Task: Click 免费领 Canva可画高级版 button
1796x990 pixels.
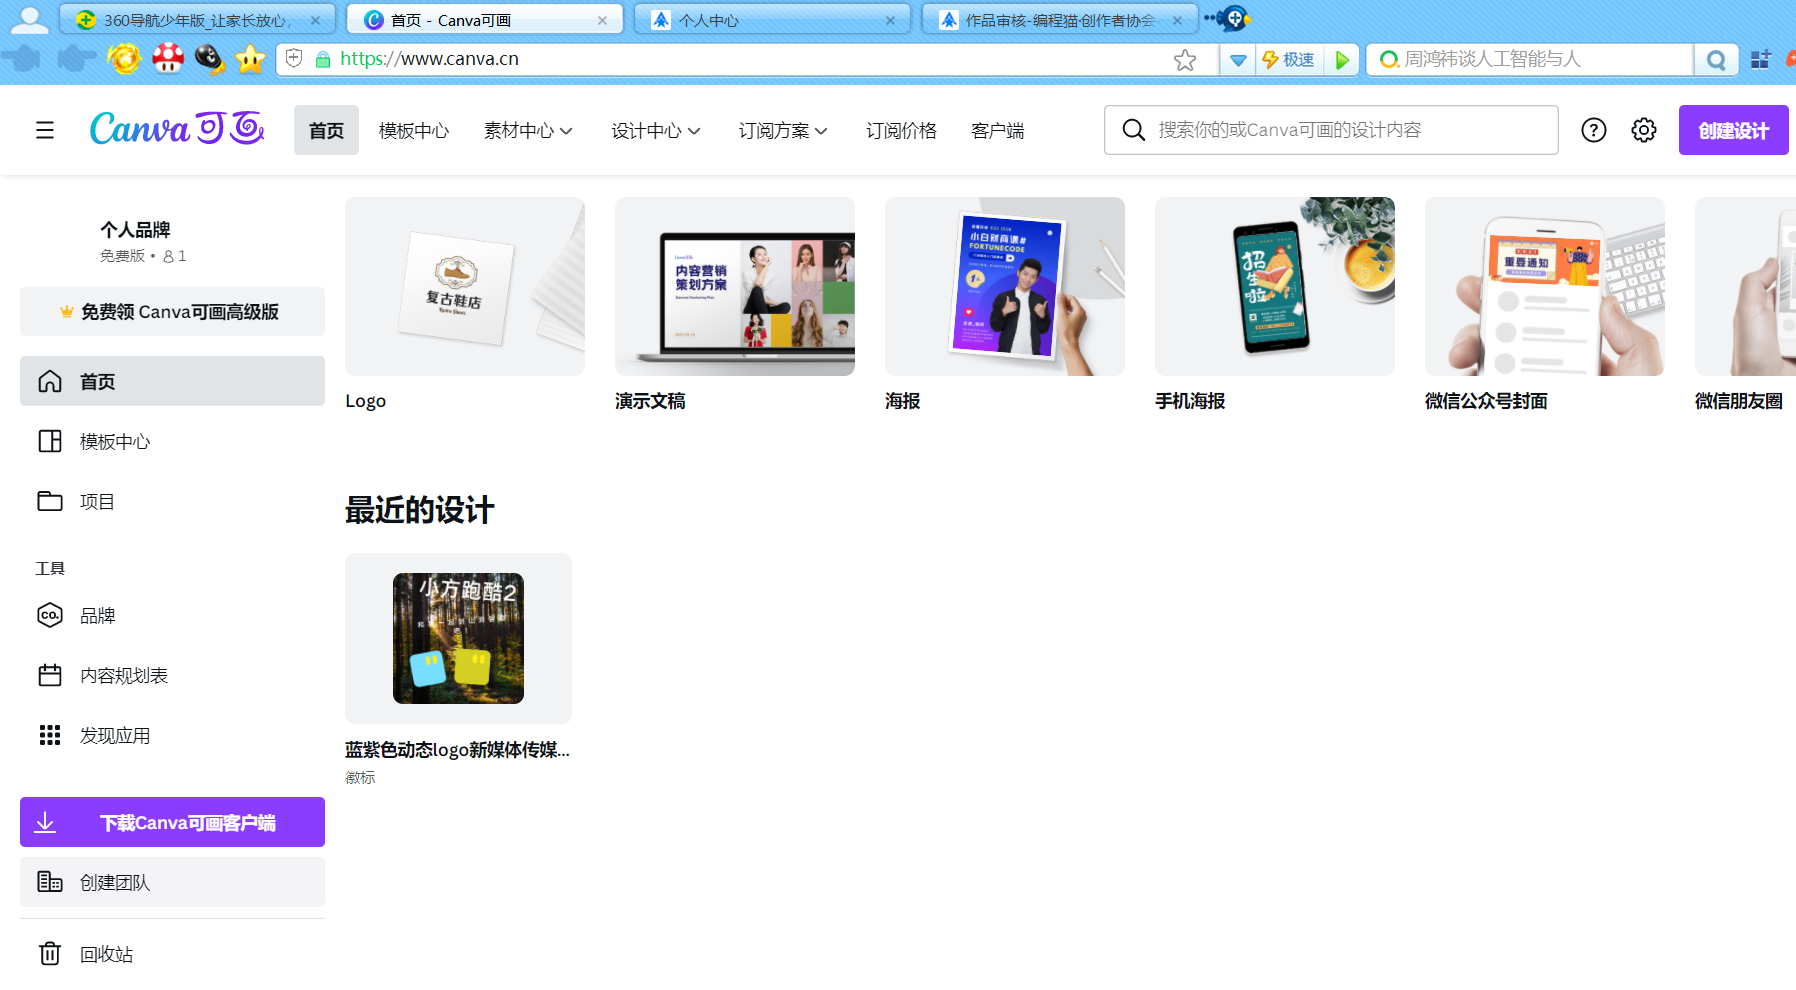Action: pyautogui.click(x=172, y=312)
